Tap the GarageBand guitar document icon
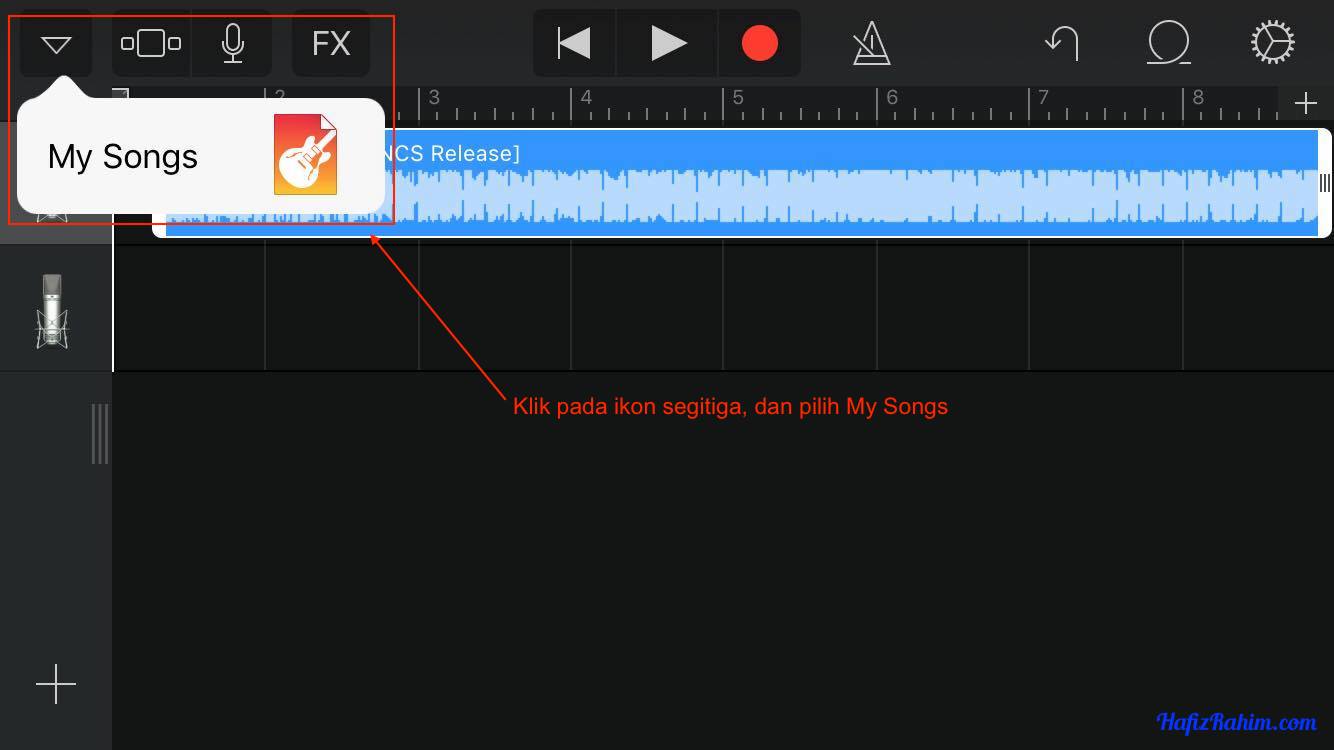Screen dimensions: 1334x750 305,155
